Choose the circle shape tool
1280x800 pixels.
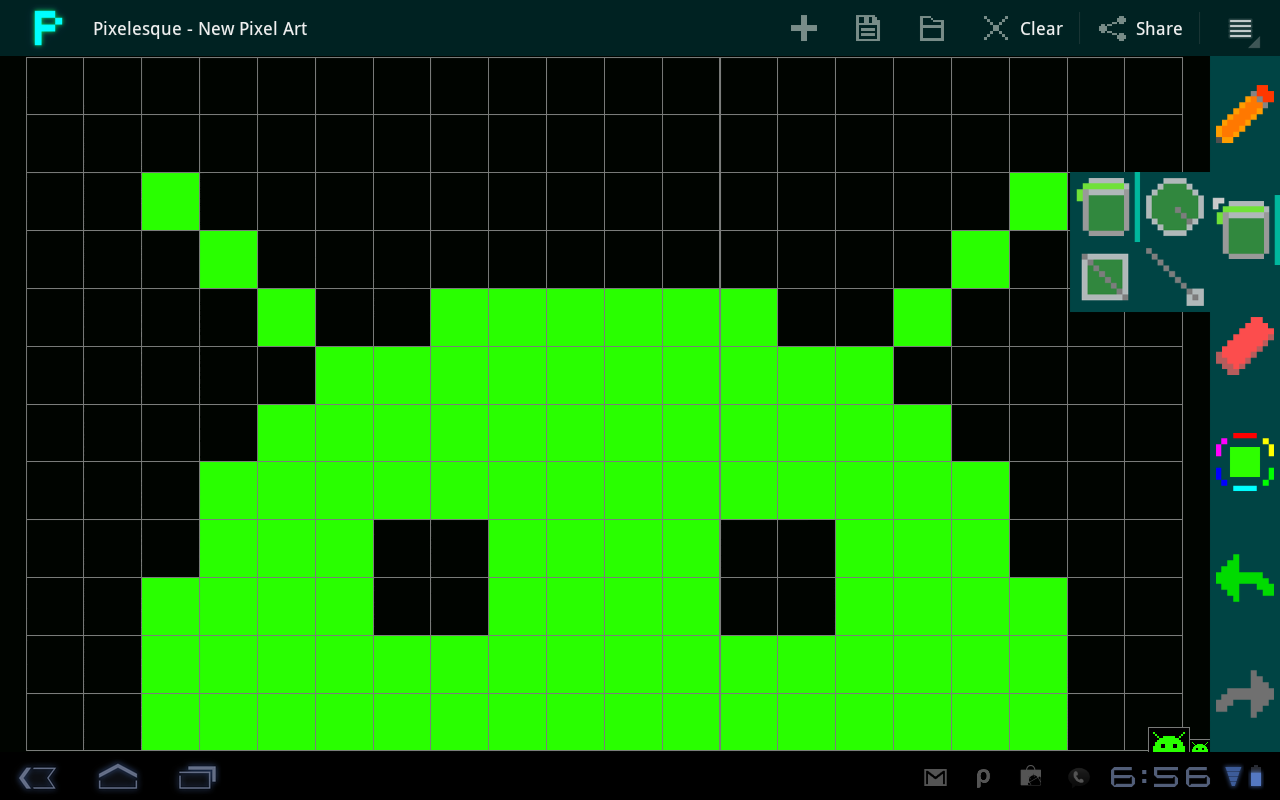point(1174,207)
